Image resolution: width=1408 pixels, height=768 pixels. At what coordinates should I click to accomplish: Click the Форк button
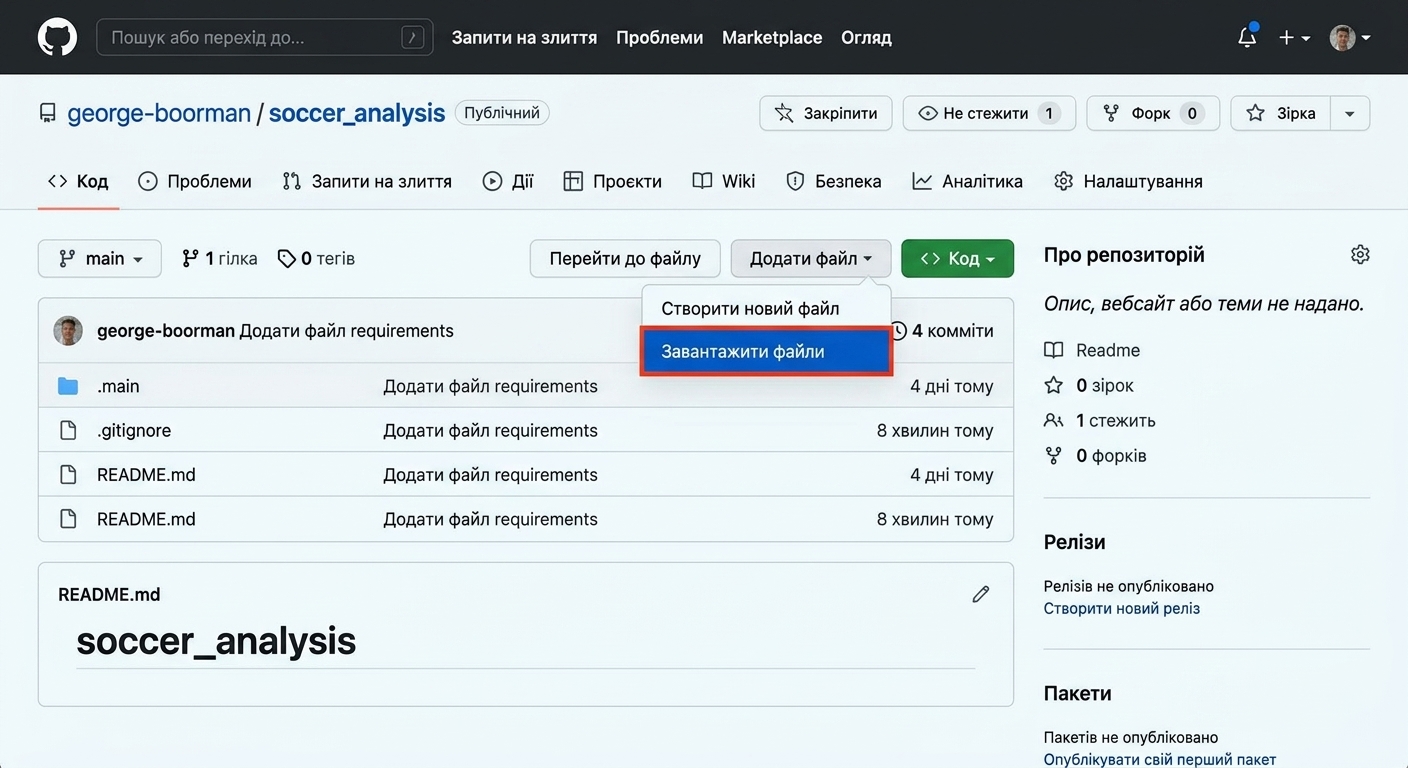click(1153, 113)
